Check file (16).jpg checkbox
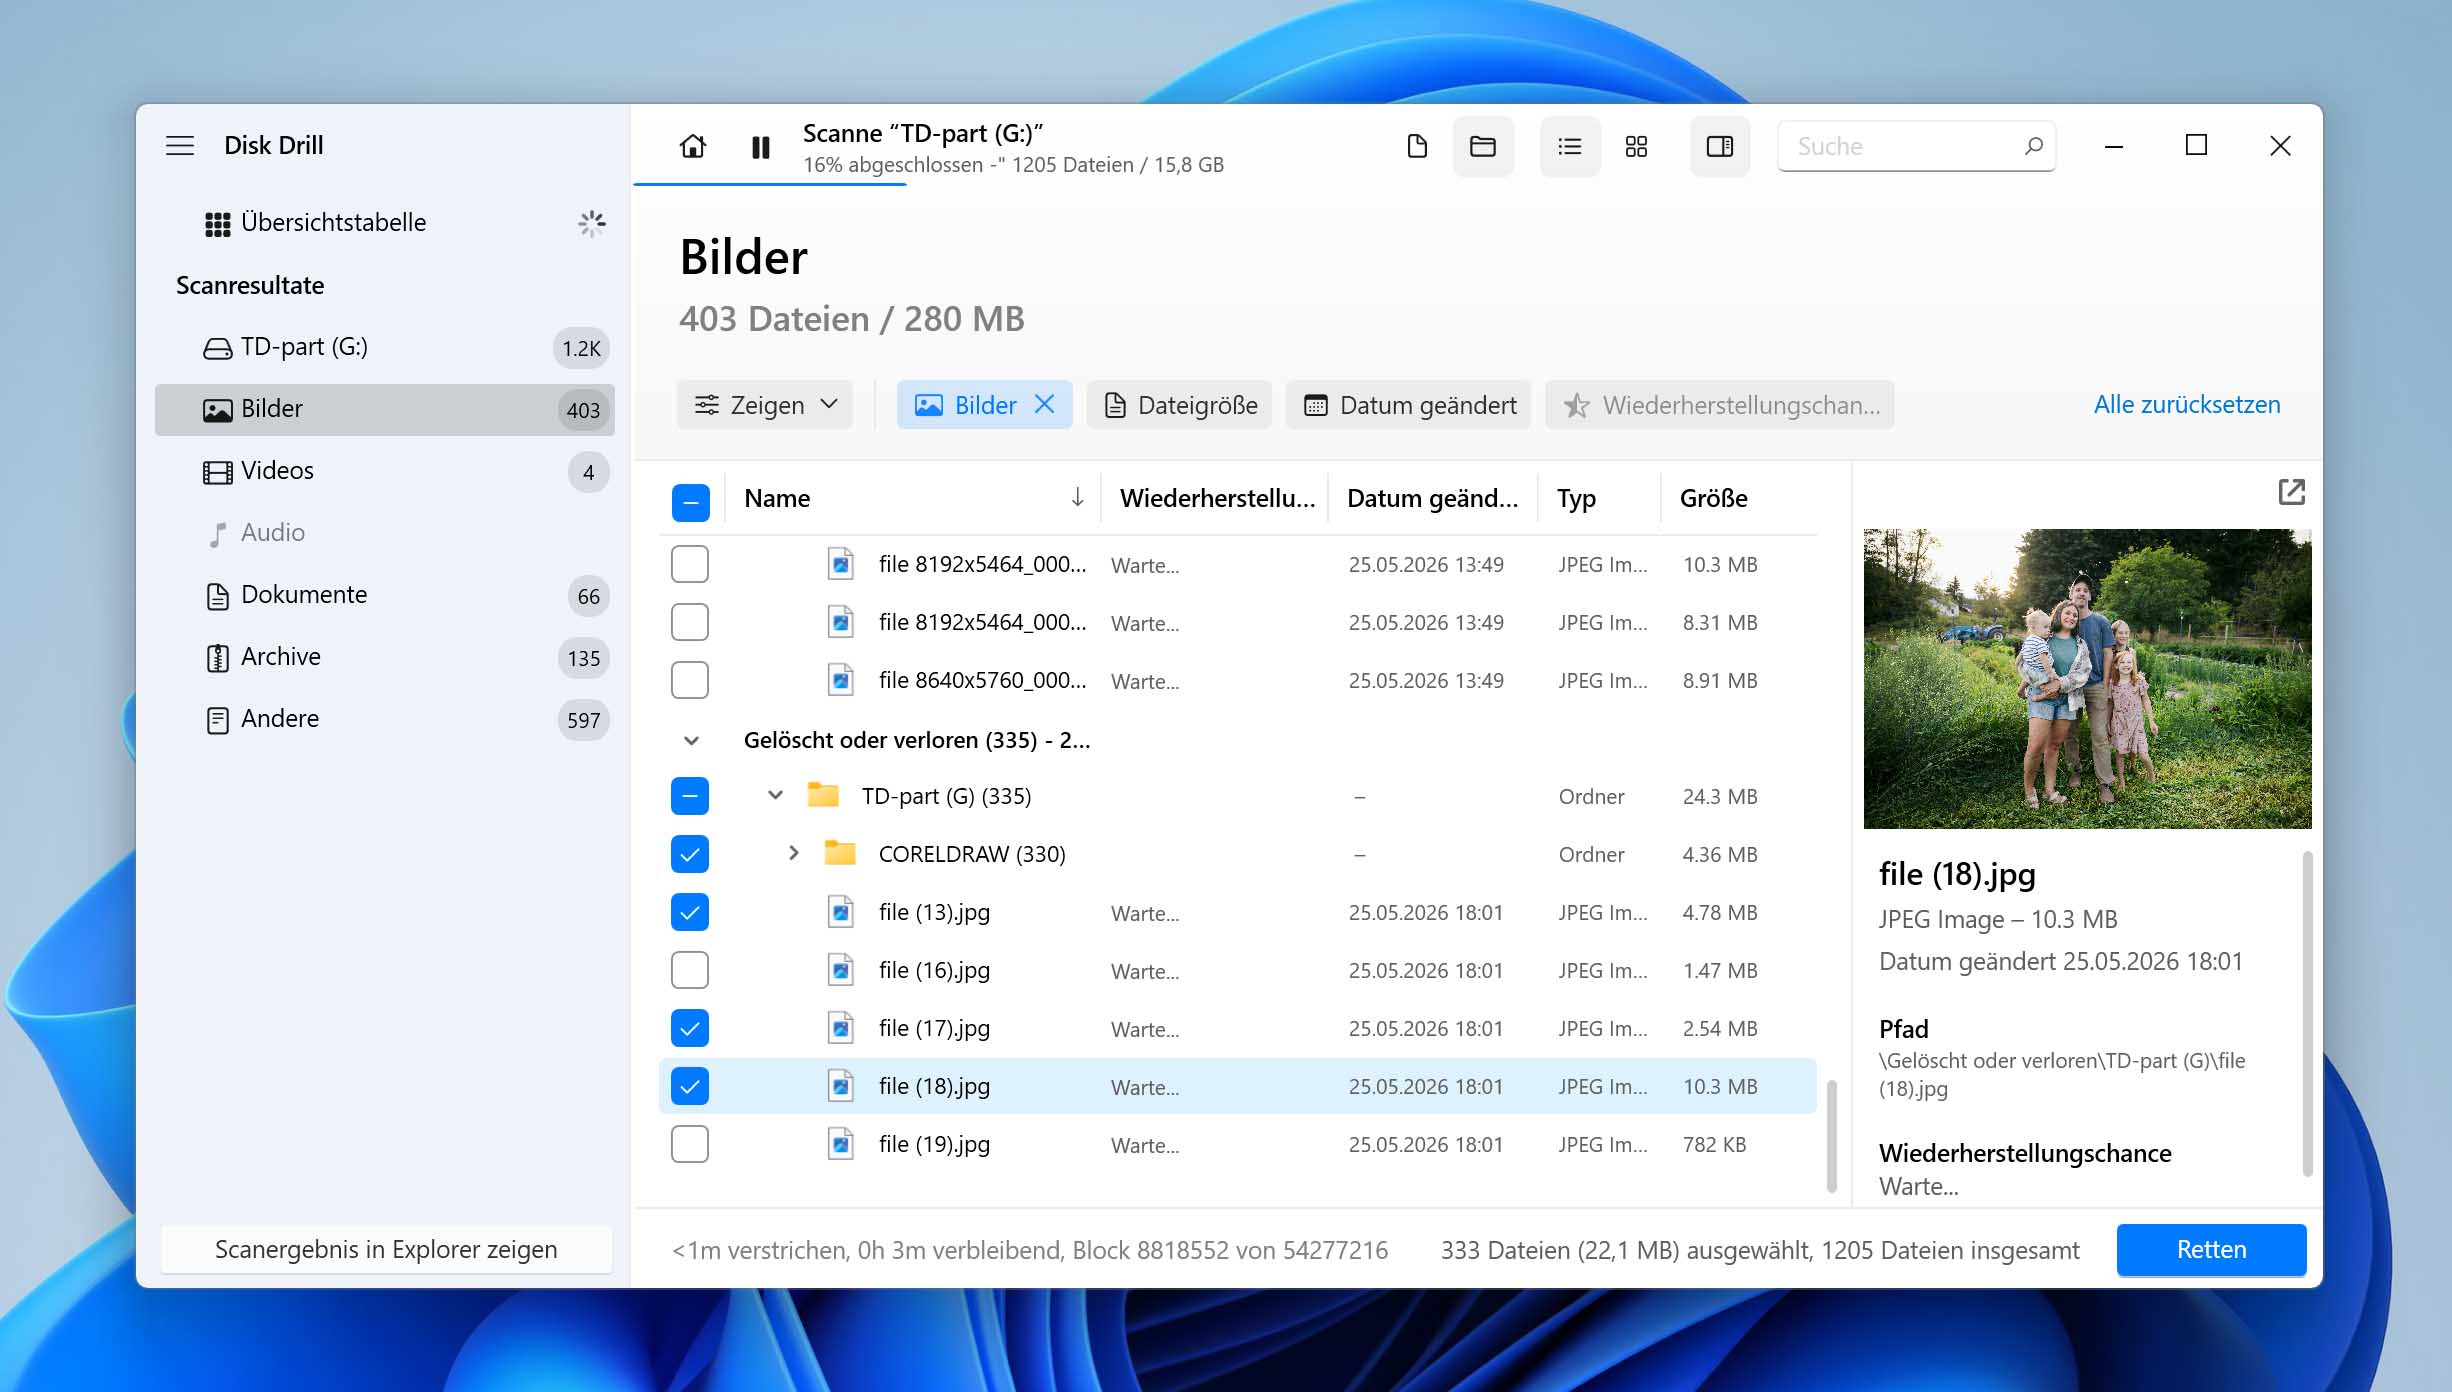Image resolution: width=2452 pixels, height=1392 pixels. 690,970
